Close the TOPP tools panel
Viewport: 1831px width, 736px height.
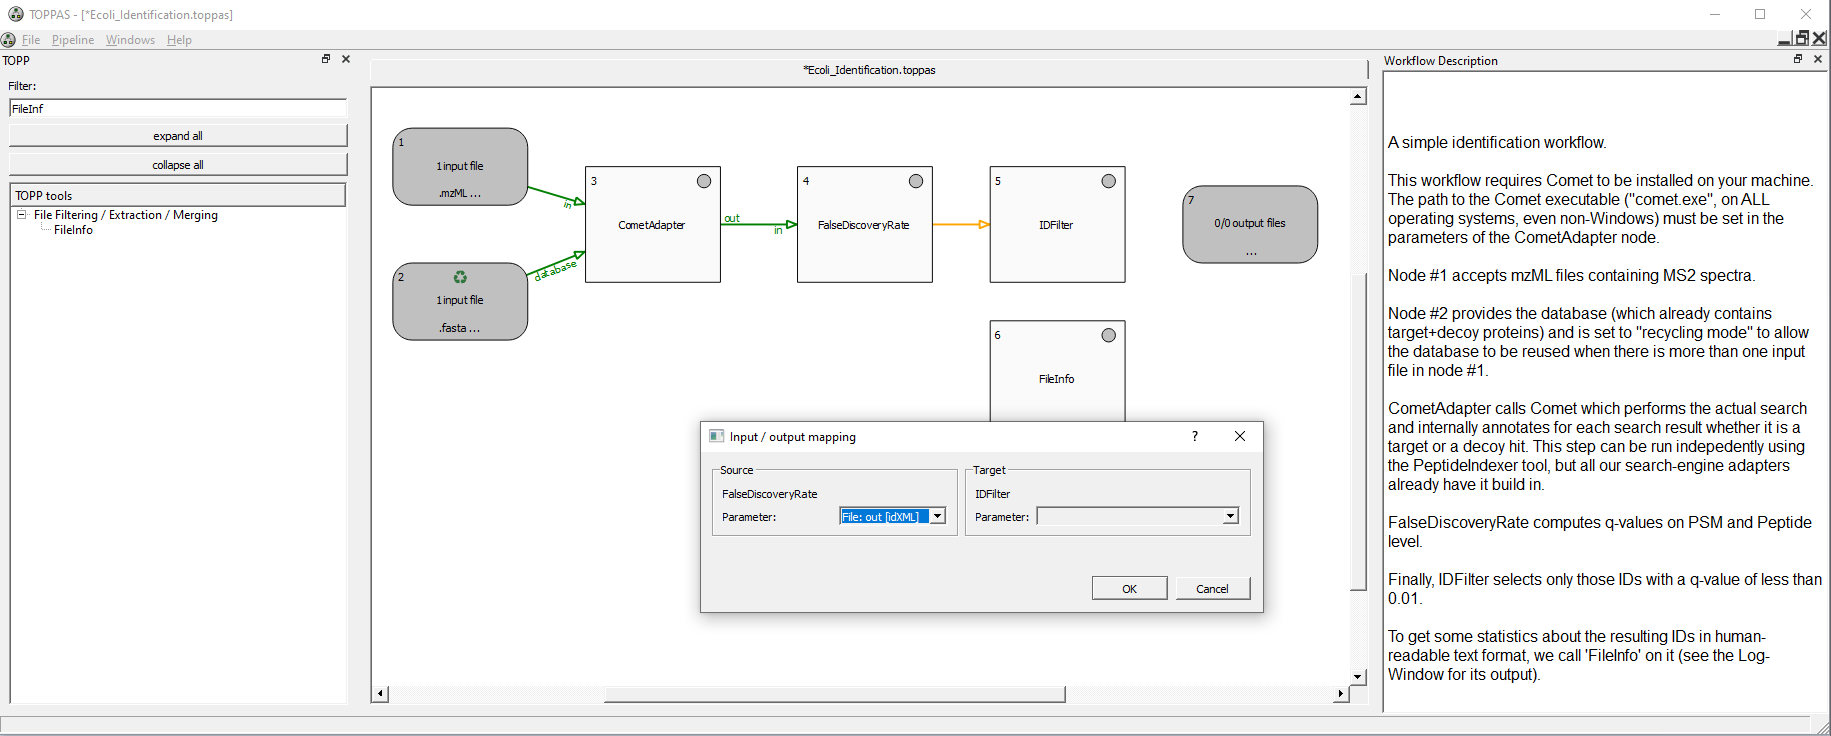346,59
